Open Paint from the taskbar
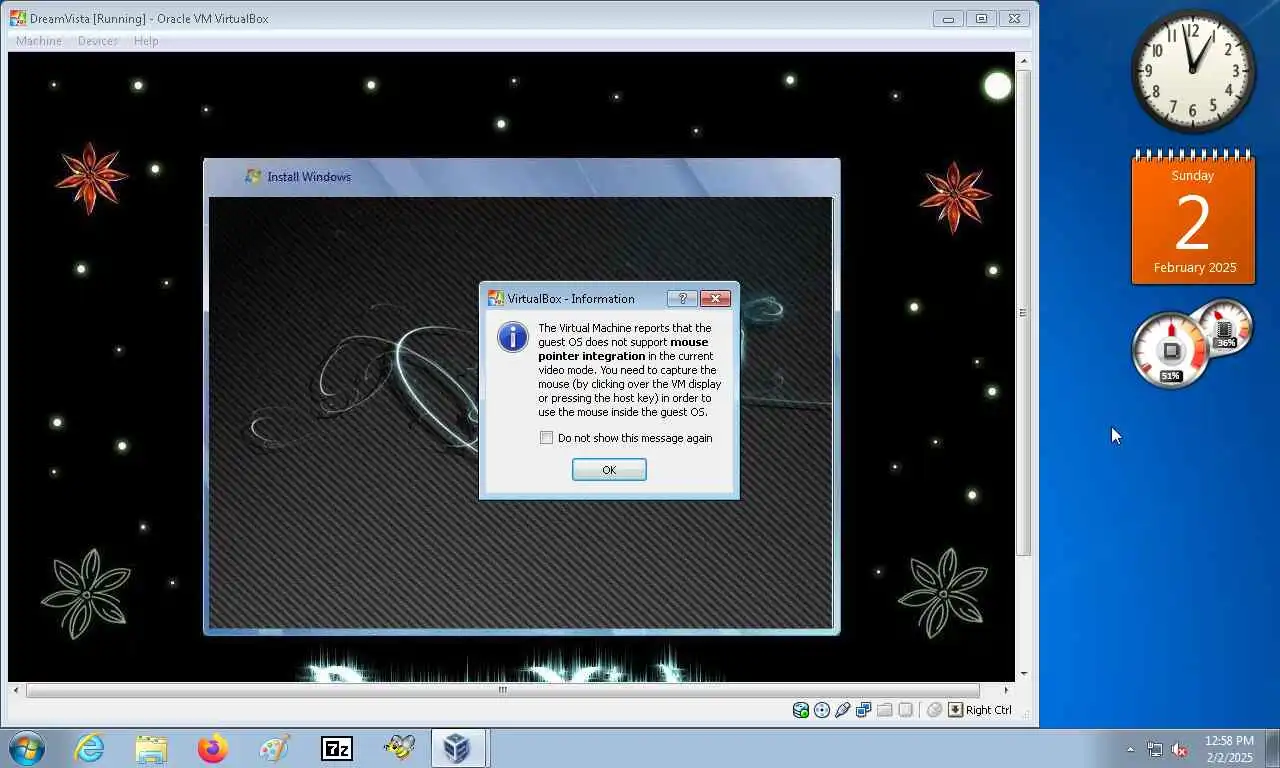The width and height of the screenshot is (1280, 768). pos(274,748)
